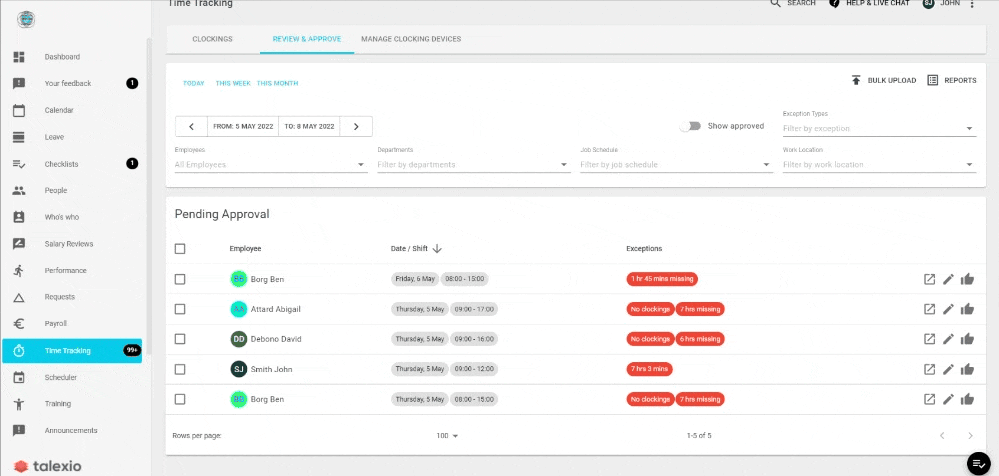Open details icon for Smith John row

pyautogui.click(x=930, y=369)
